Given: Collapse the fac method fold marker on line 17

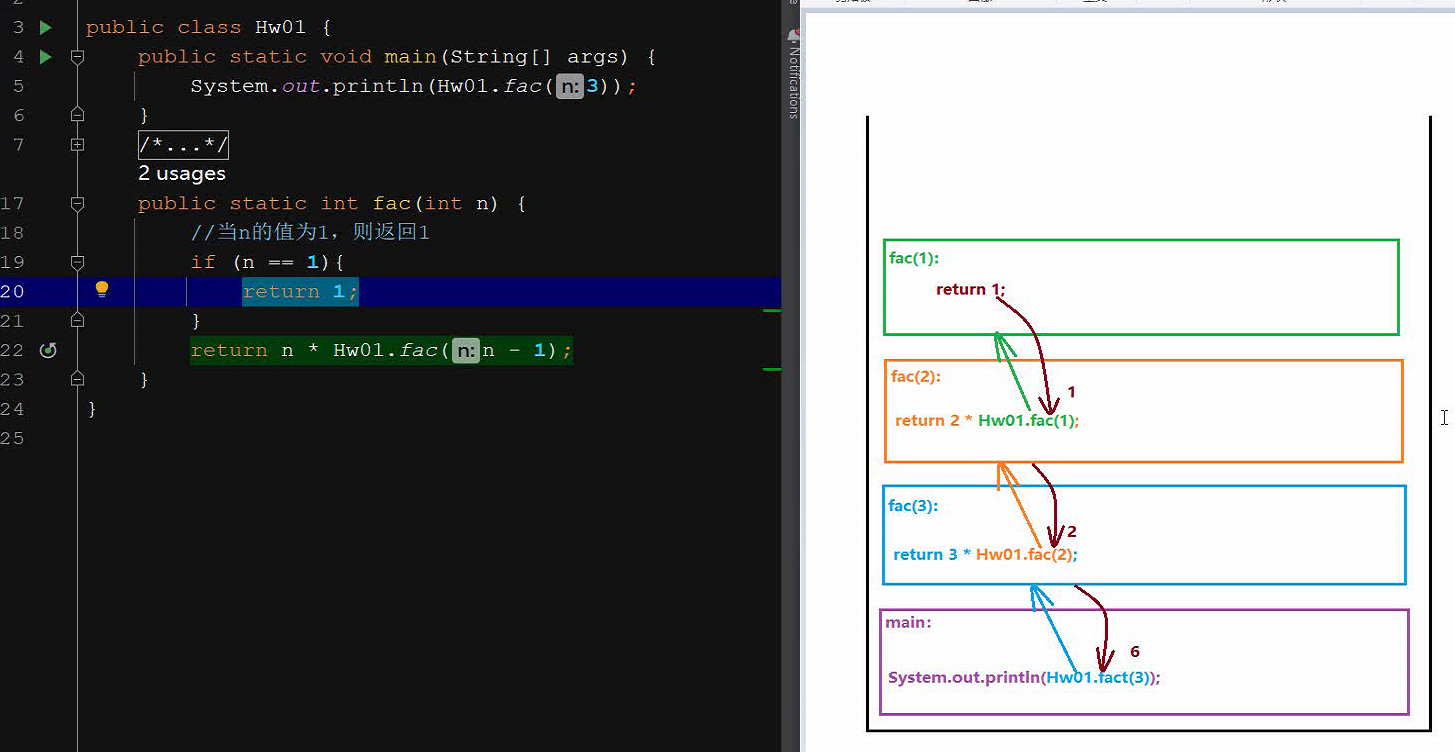Looking at the screenshot, I should click(78, 204).
